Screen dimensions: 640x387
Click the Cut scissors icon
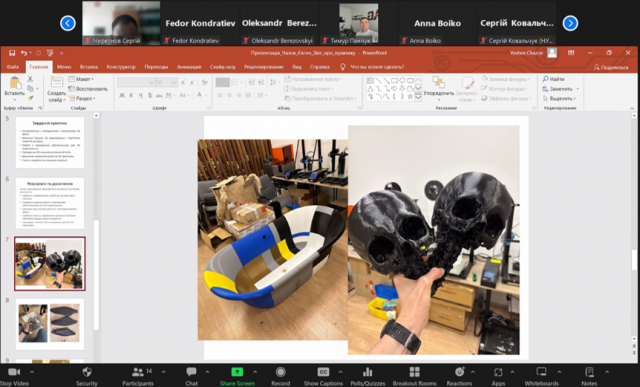[30, 79]
